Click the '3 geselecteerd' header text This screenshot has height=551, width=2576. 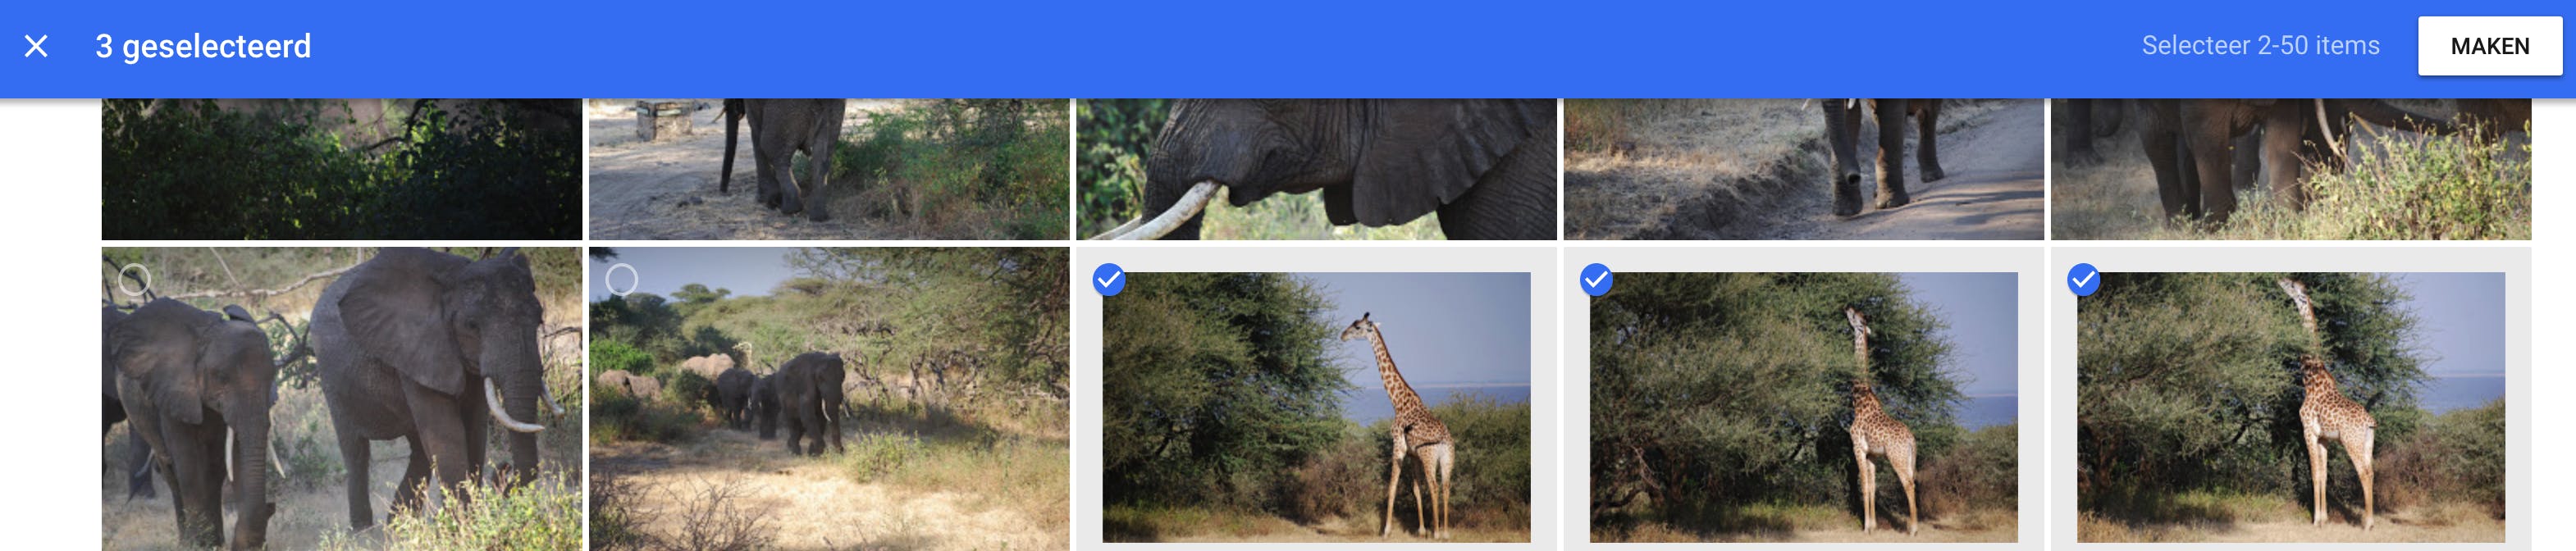pyautogui.click(x=203, y=46)
